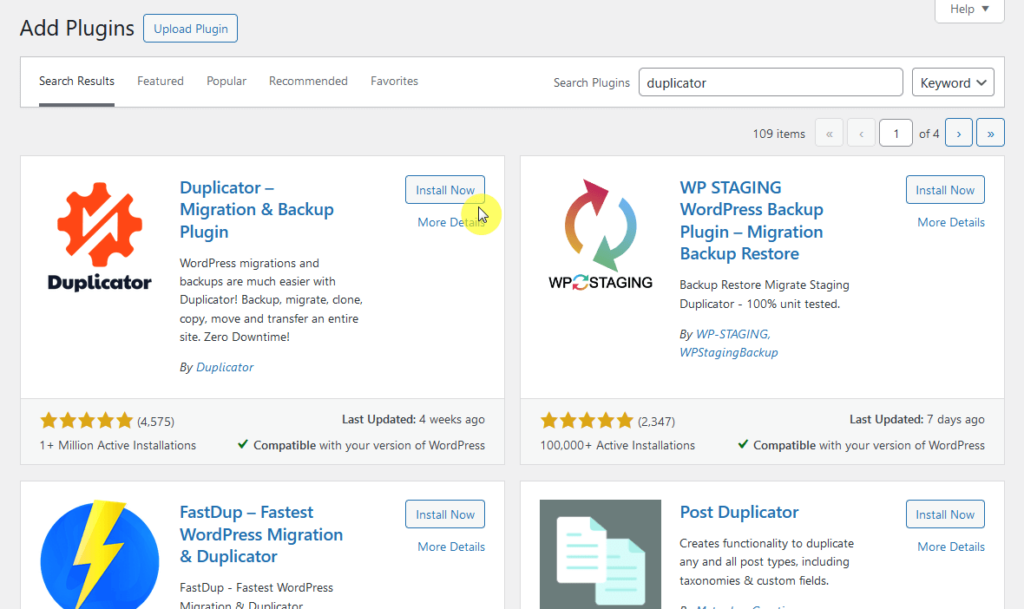Open More Details for WP STAGING
The image size is (1024, 609).
[951, 223]
